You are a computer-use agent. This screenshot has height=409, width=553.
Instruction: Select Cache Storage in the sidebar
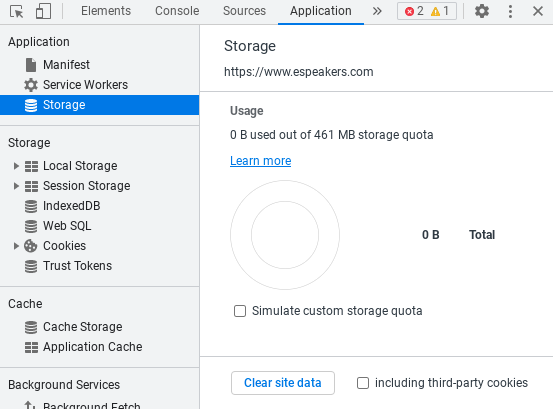click(83, 327)
